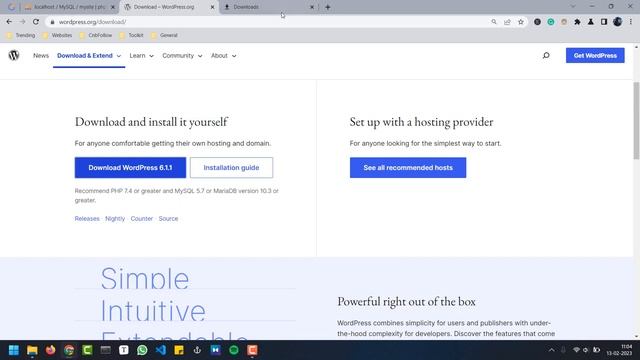The width and height of the screenshot is (640, 360).
Task: Click the zoom magnifier icon in address bar
Action: (494, 22)
